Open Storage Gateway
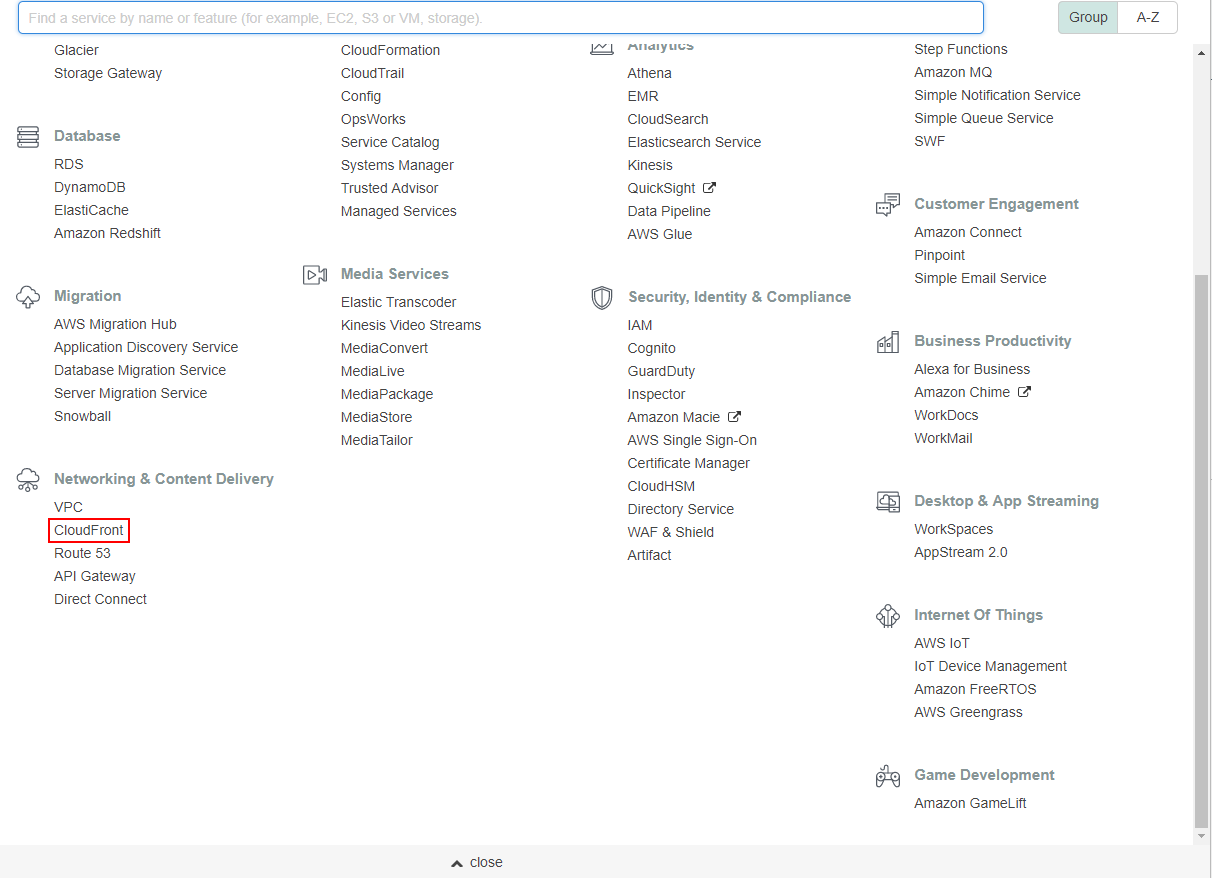This screenshot has width=1212, height=878. click(x=108, y=73)
